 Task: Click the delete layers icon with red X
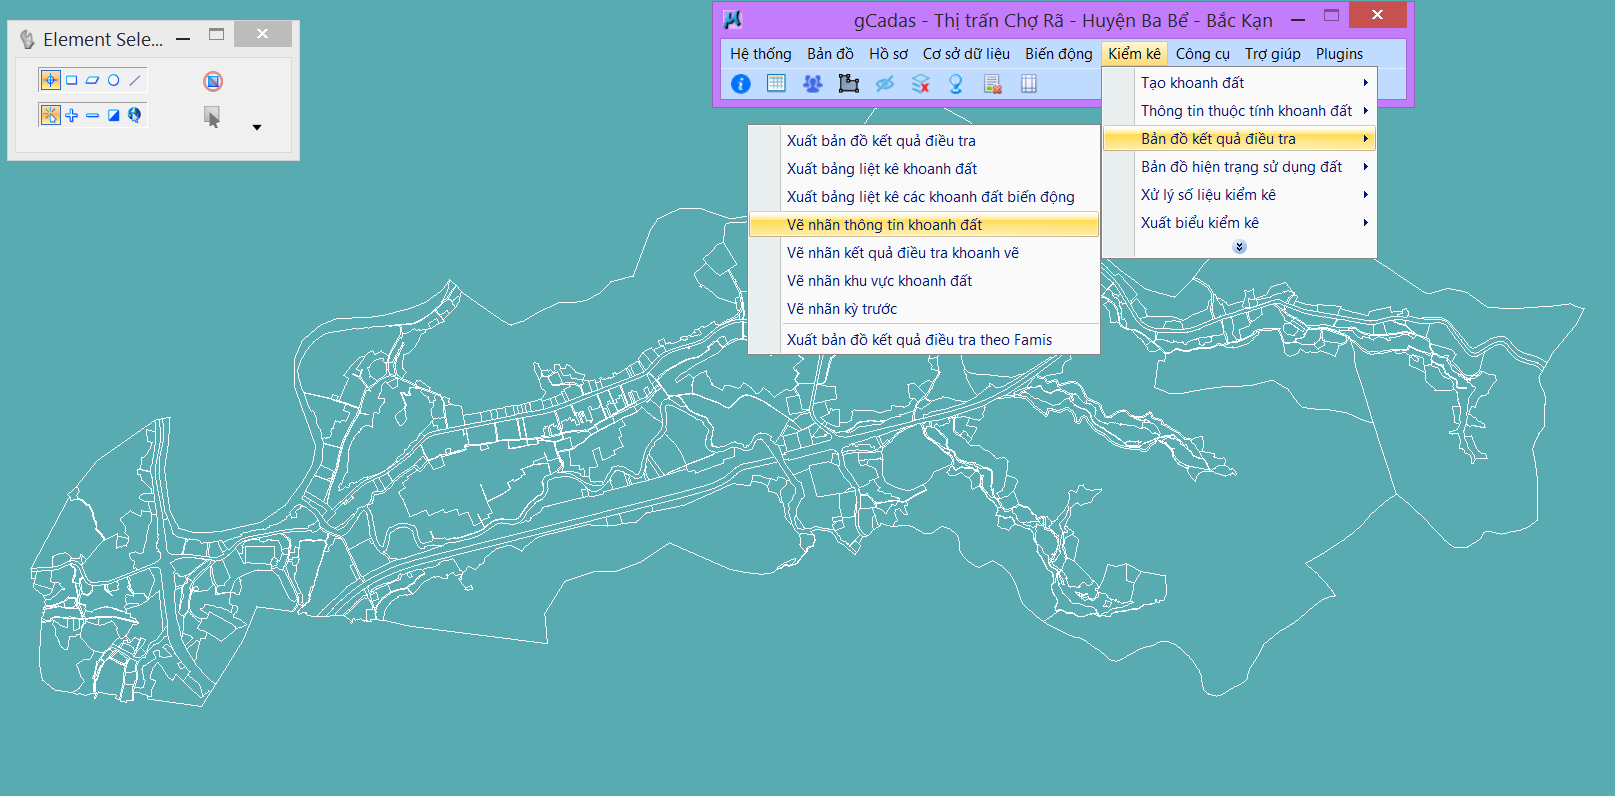tap(921, 84)
